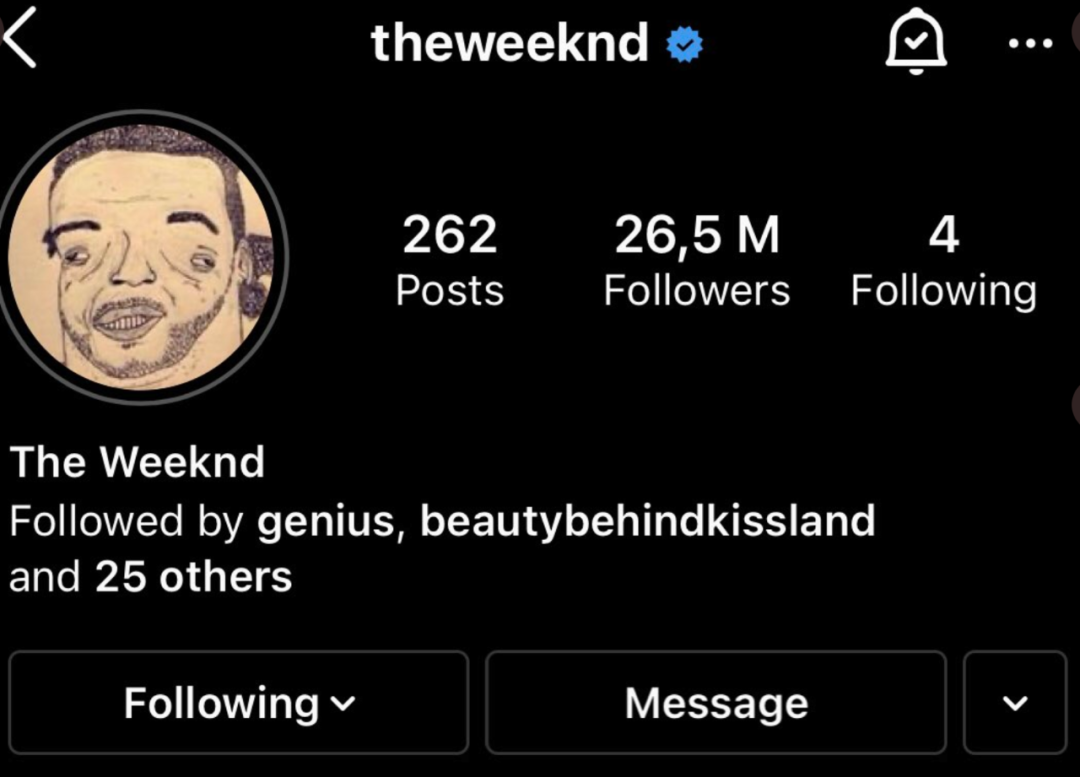Open the 4 Following list
Screen dimensions: 1080x777
(943, 260)
